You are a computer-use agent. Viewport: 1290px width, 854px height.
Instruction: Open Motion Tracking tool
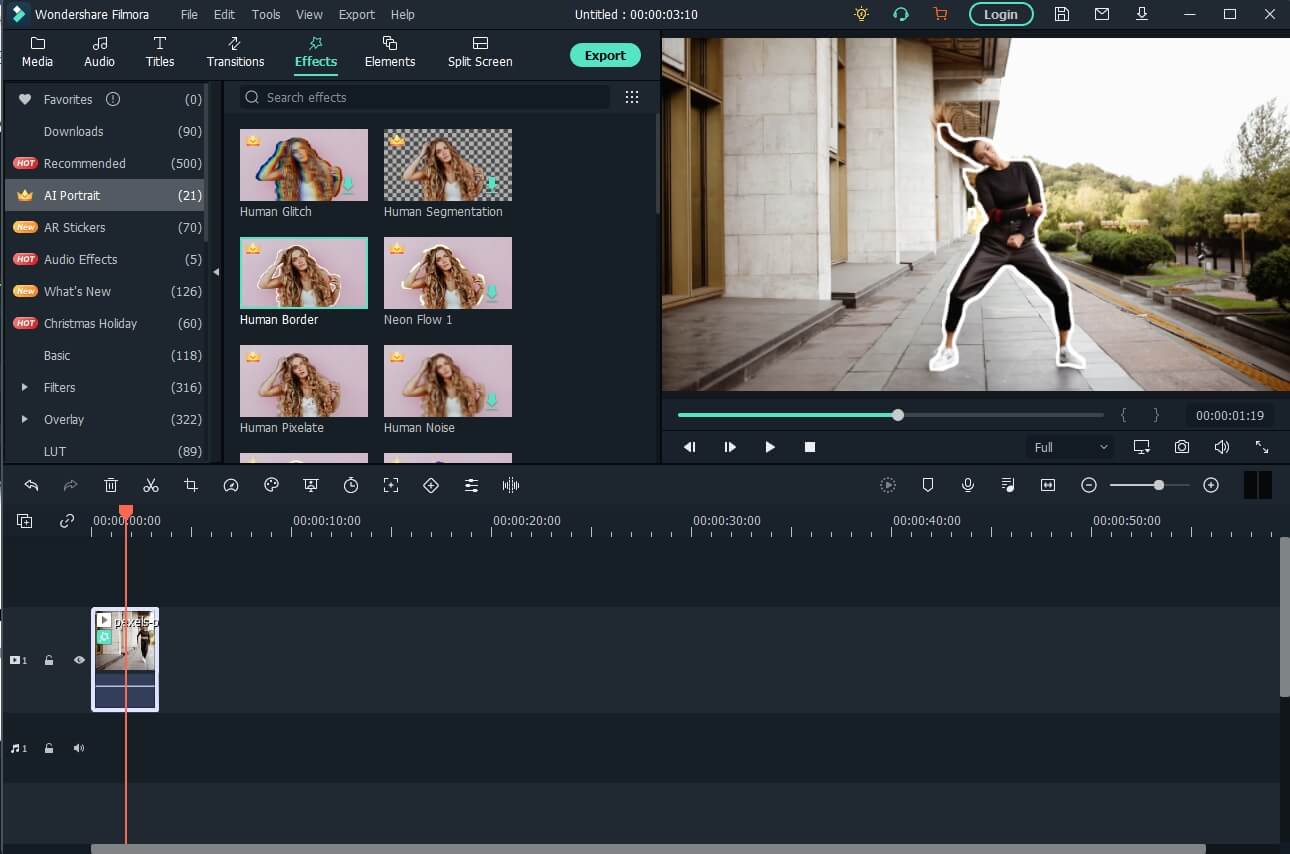click(x=391, y=485)
